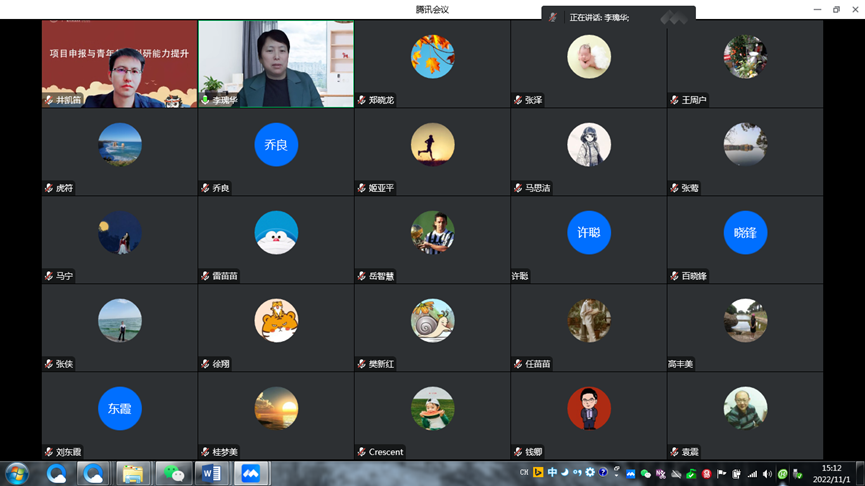Click 乔良's blue name avatar

point(276,145)
